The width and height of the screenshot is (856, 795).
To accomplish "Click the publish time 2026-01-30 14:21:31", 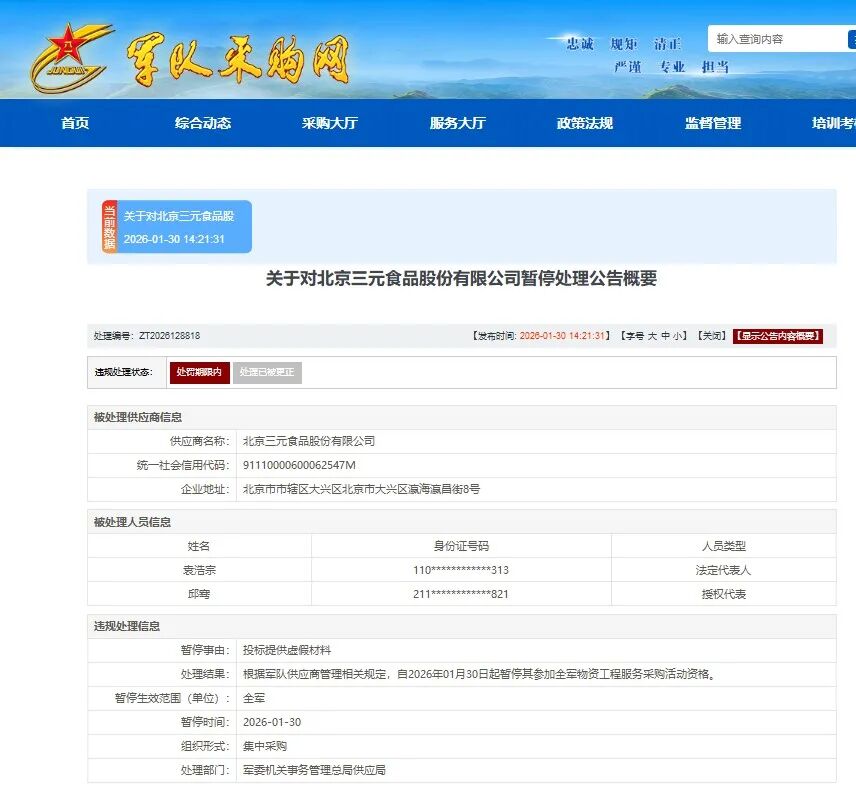I will point(562,336).
